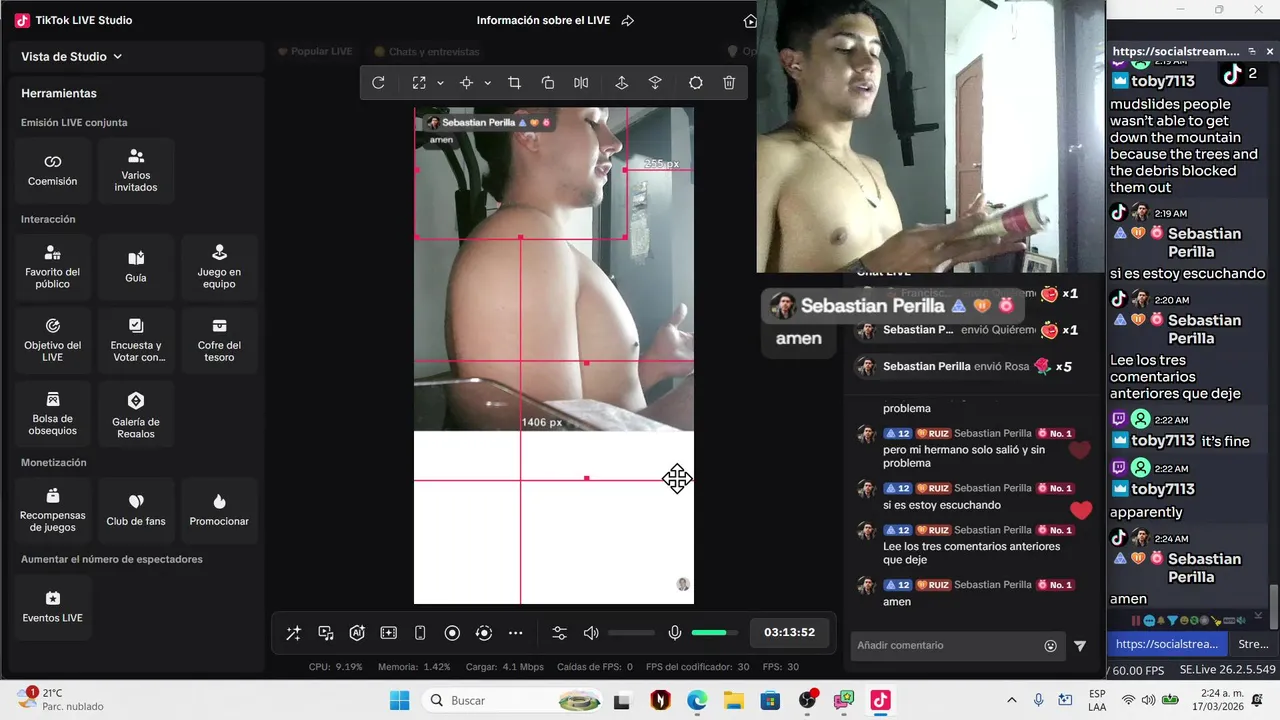Open the dropdown next to the fit-to-screen icon

[x=440, y=83]
